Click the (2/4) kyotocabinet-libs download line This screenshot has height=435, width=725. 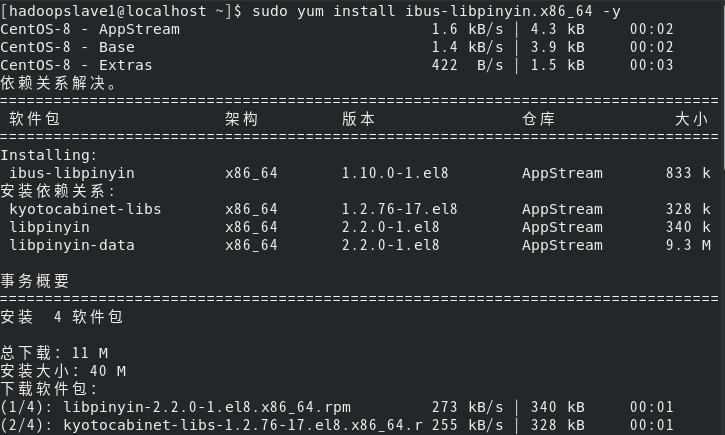pyautogui.click(x=337, y=425)
